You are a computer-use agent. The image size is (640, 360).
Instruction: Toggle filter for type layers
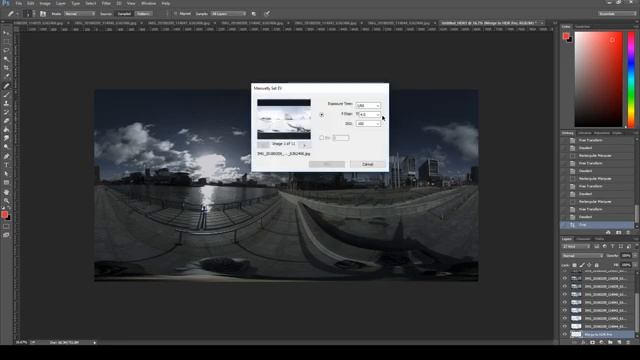(613, 247)
